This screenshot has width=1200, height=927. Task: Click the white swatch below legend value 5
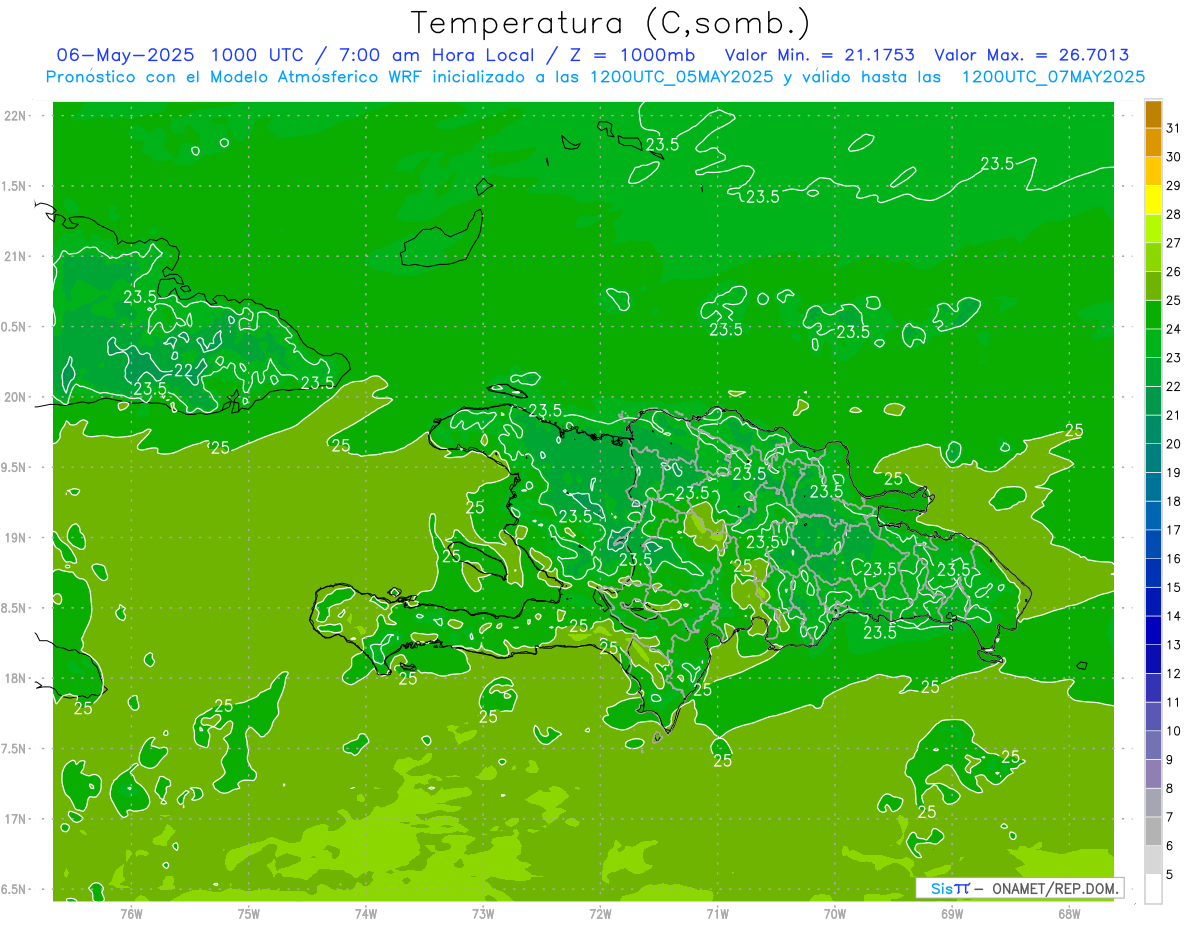tap(1153, 888)
